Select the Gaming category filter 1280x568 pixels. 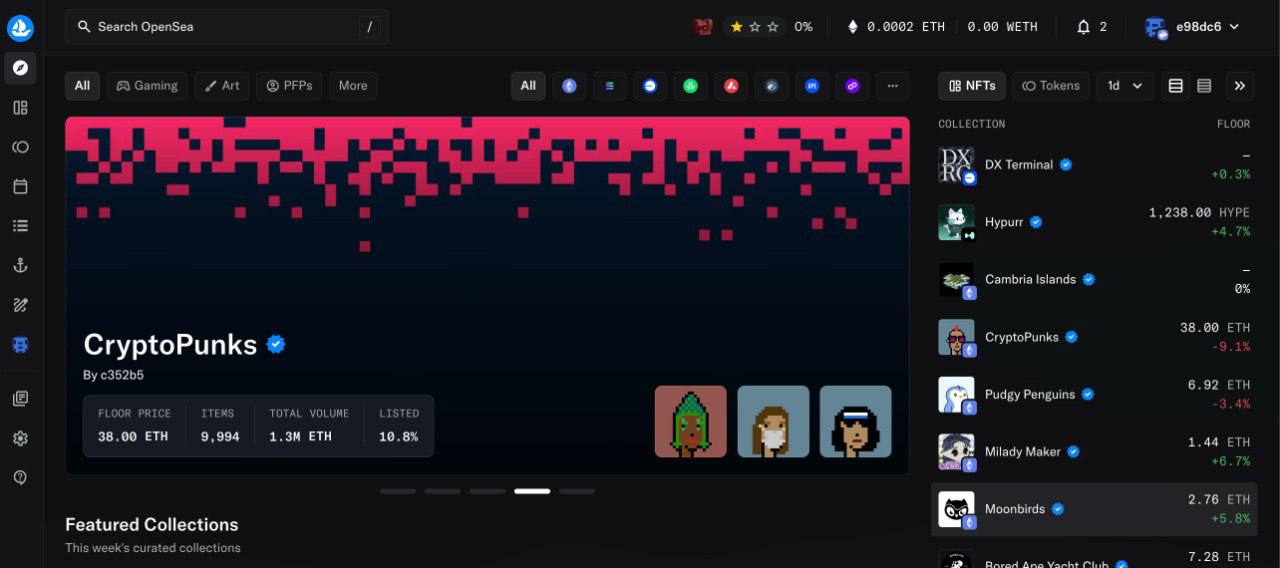tap(147, 86)
